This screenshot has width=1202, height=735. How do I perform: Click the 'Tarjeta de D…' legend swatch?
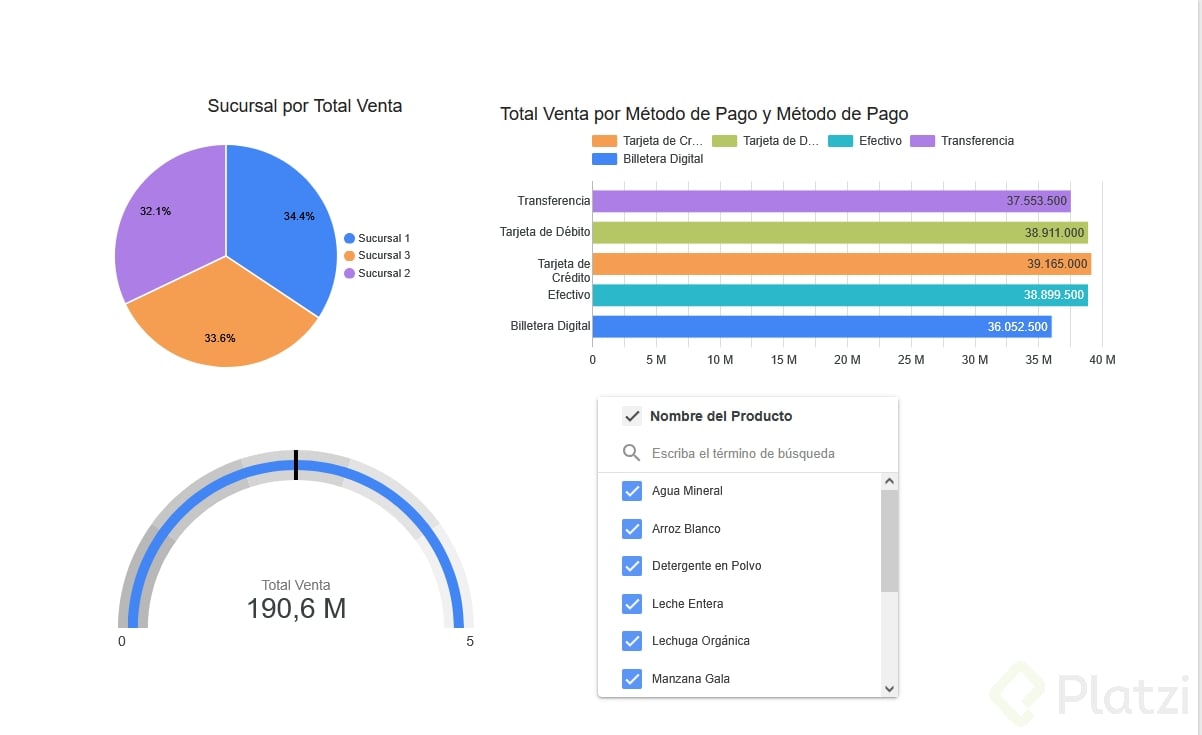[x=724, y=141]
